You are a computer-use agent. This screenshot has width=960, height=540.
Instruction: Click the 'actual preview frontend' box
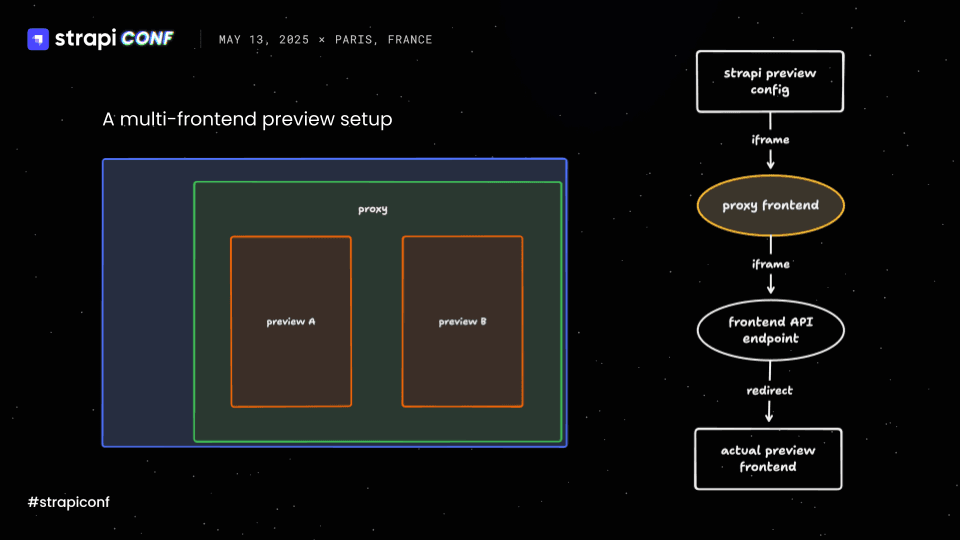[768, 459]
